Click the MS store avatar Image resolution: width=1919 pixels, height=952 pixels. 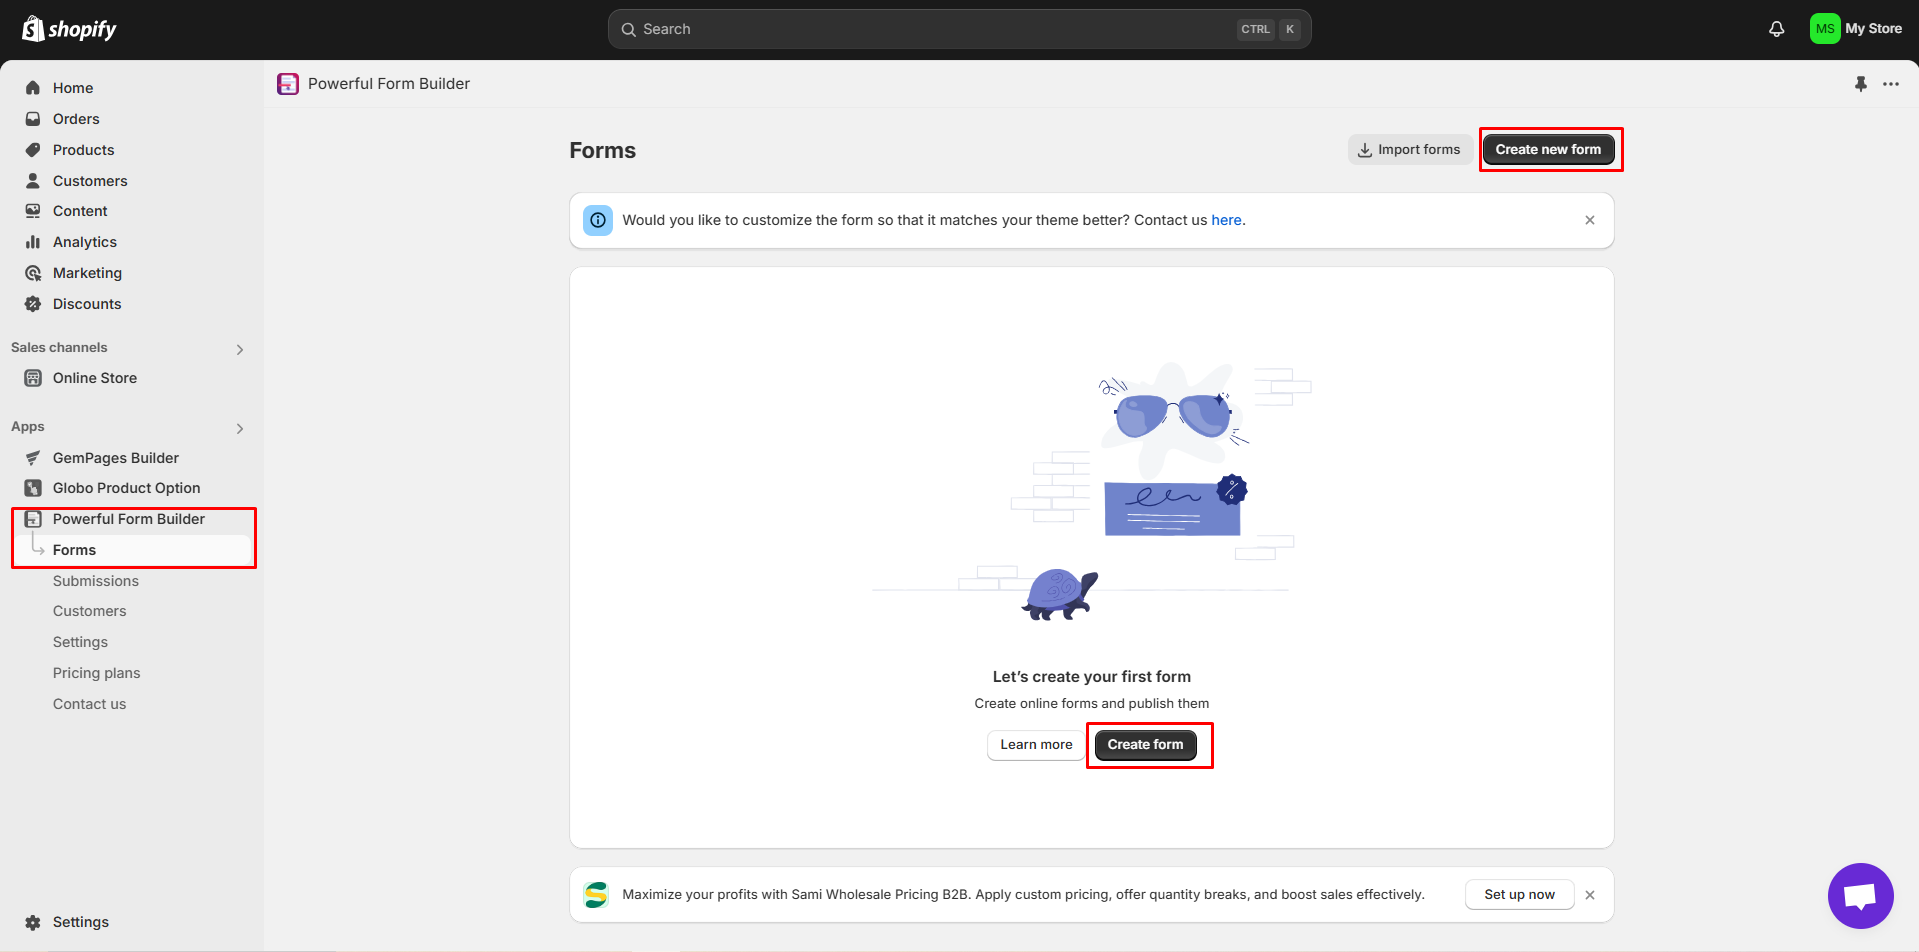point(1824,29)
